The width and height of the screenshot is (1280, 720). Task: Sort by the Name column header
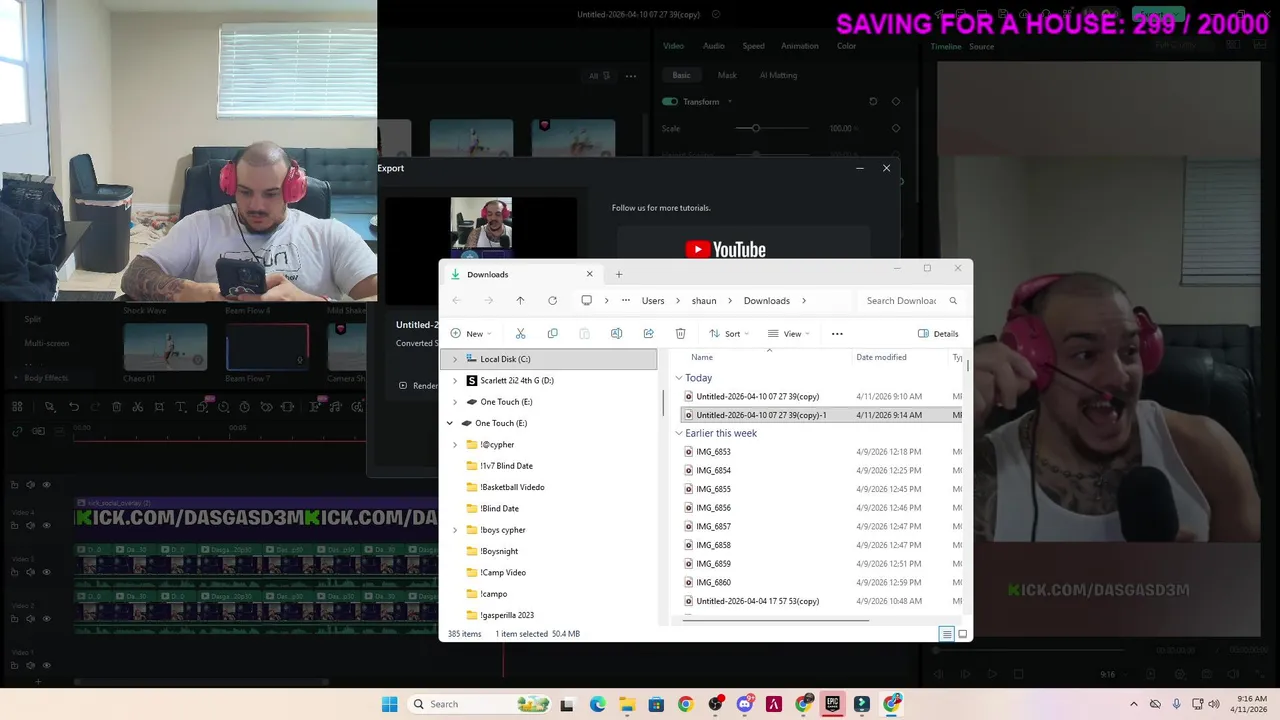click(702, 357)
